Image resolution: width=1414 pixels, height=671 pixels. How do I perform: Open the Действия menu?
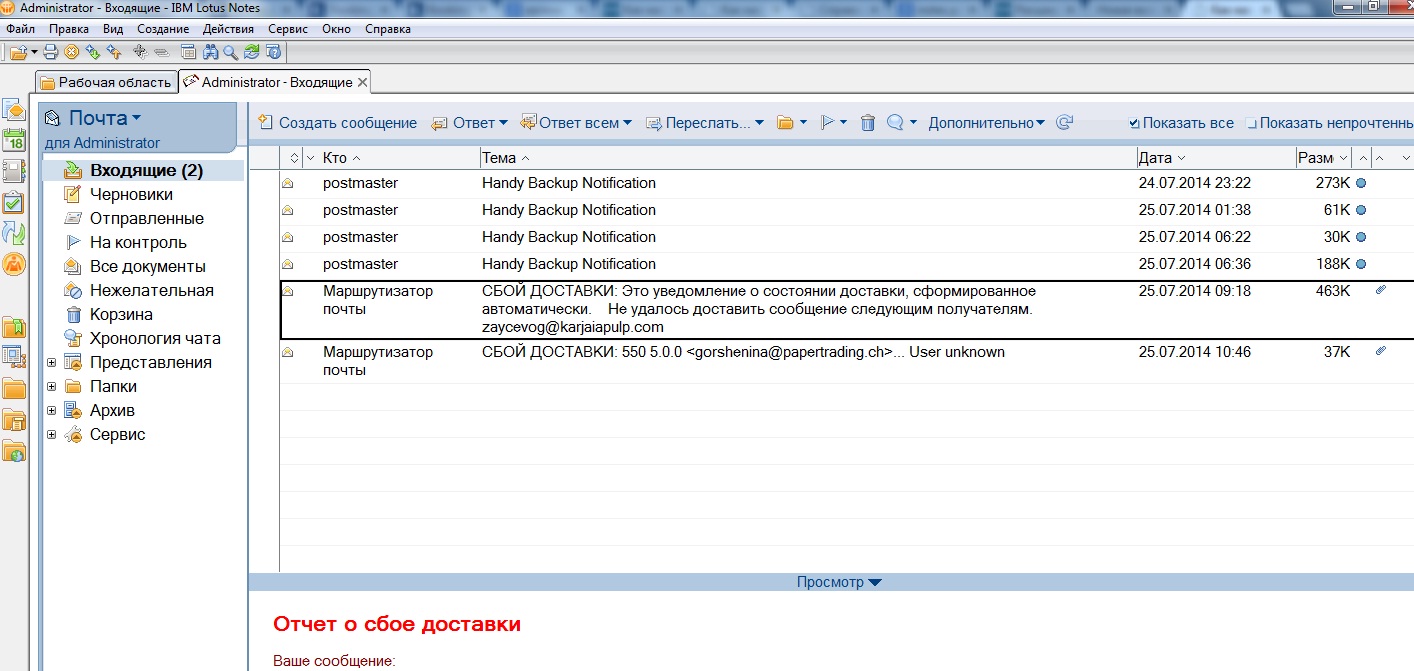click(228, 29)
